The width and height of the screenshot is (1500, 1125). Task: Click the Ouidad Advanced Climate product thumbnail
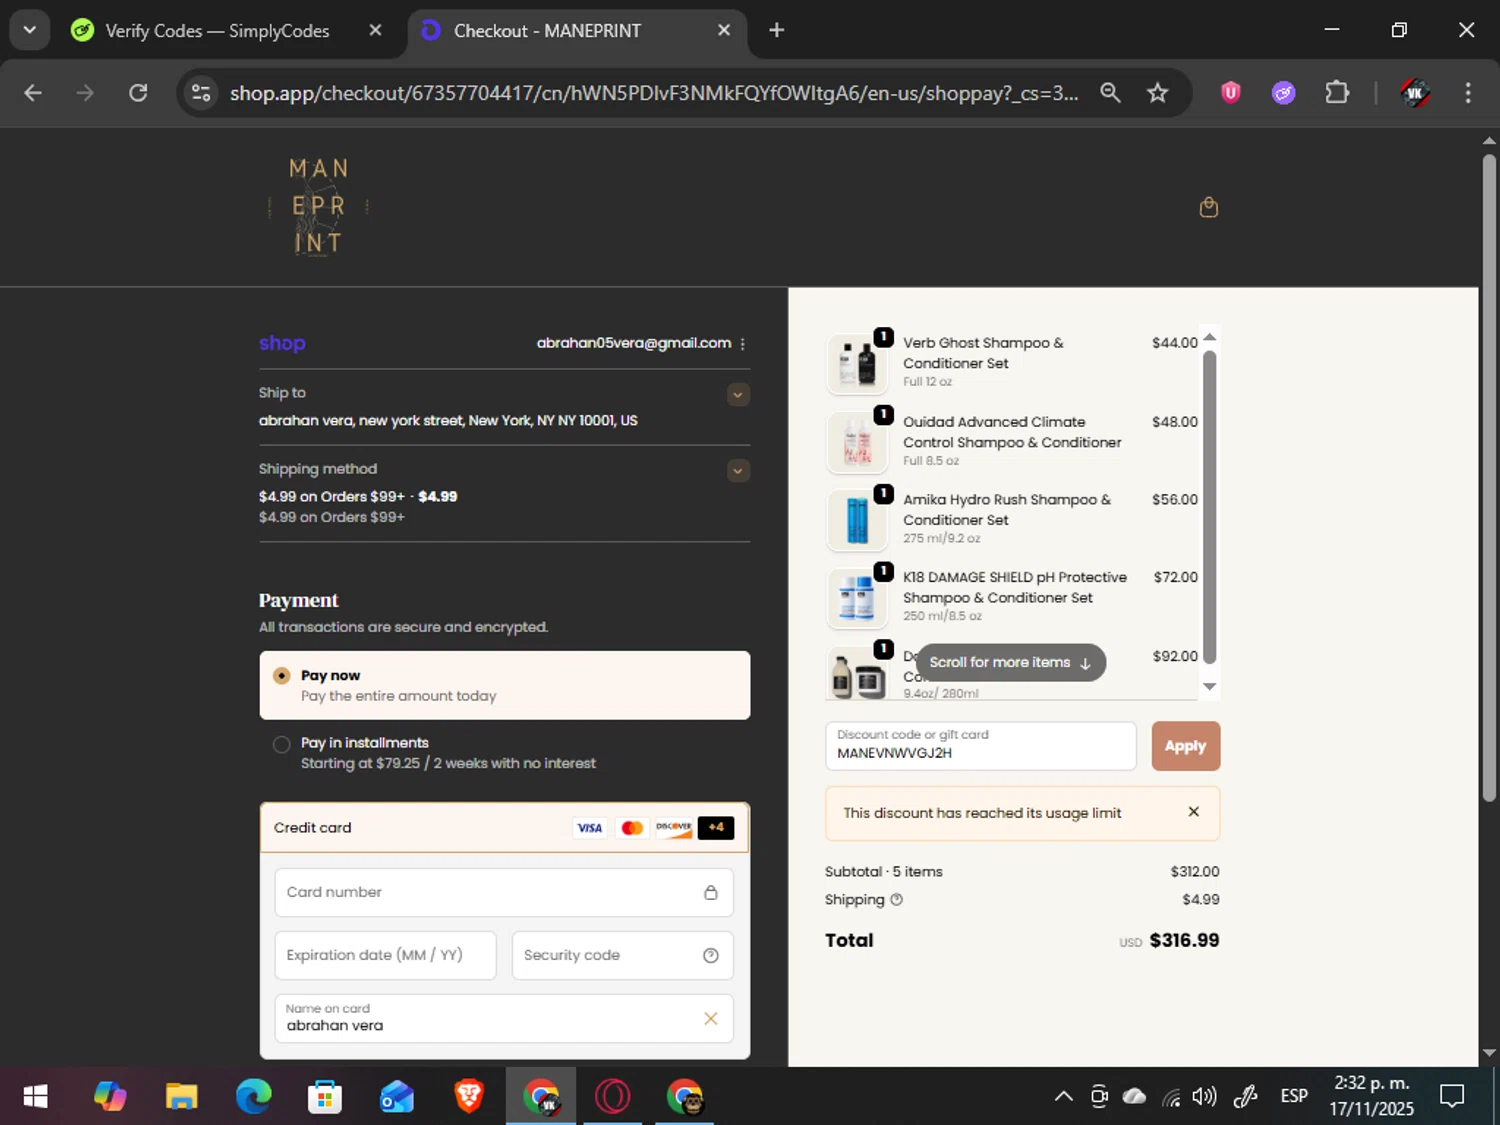(858, 441)
